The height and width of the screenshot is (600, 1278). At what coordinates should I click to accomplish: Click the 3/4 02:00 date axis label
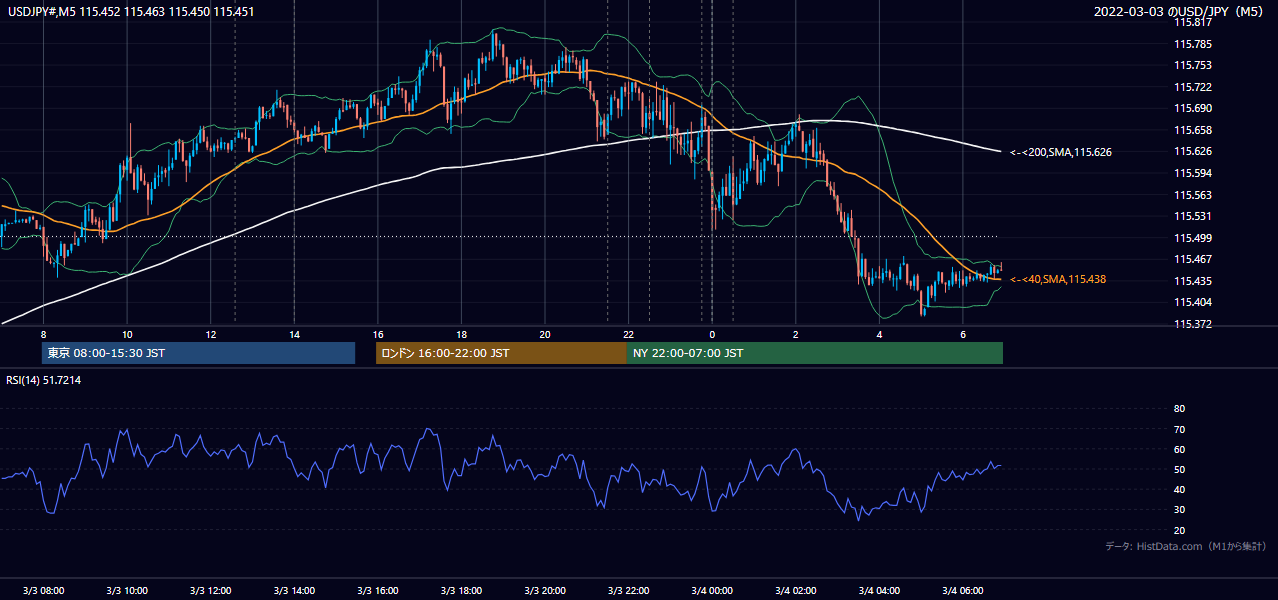(x=796, y=590)
